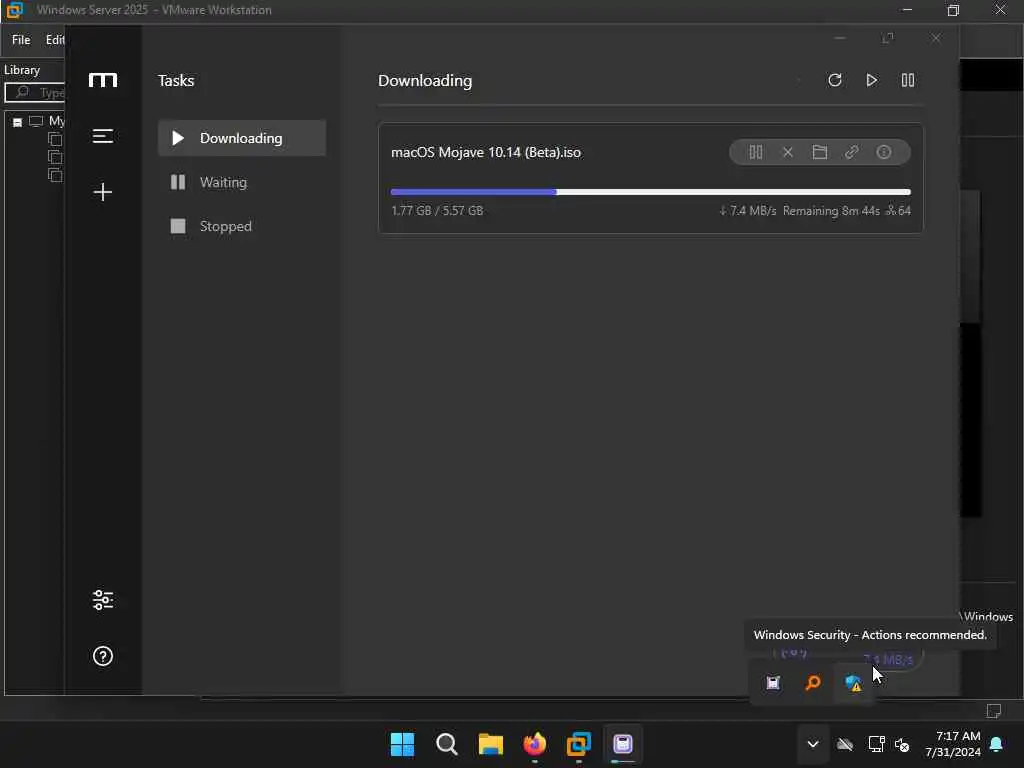This screenshot has width=1024, height=768.
Task: Collapse My Computer tree in VMware library
Action: (18, 122)
